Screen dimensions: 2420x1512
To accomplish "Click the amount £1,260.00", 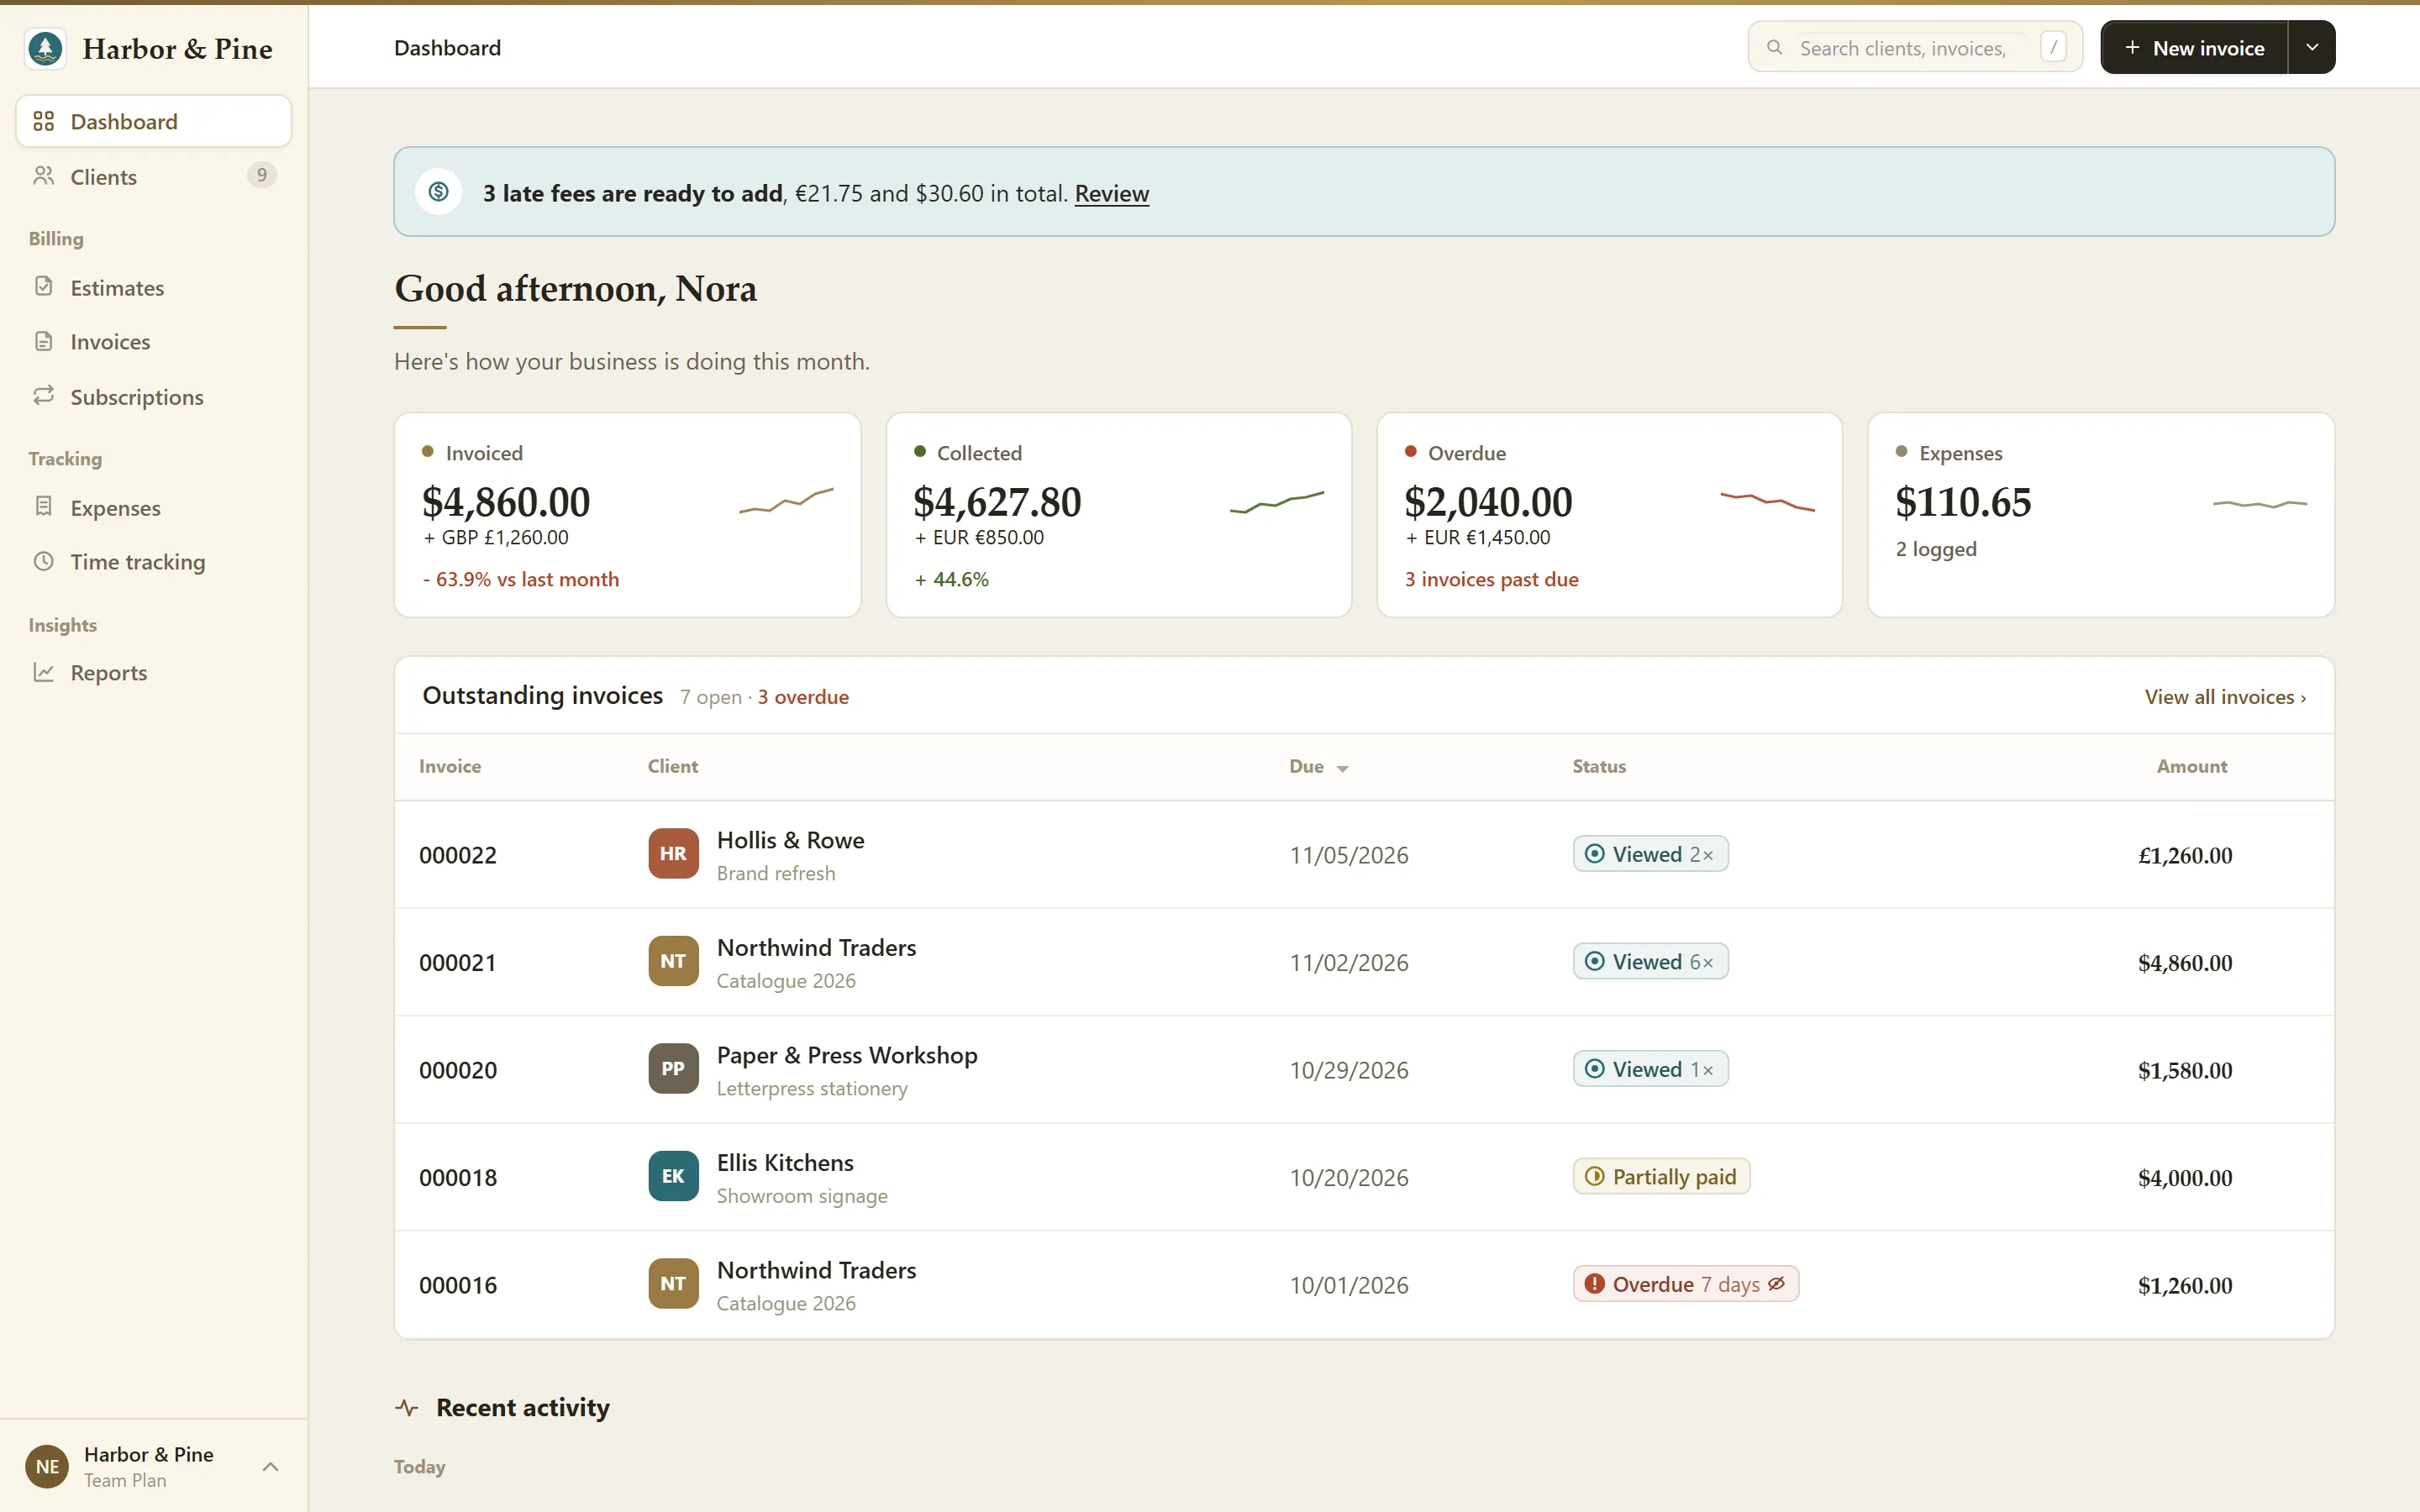I will pos(2185,855).
